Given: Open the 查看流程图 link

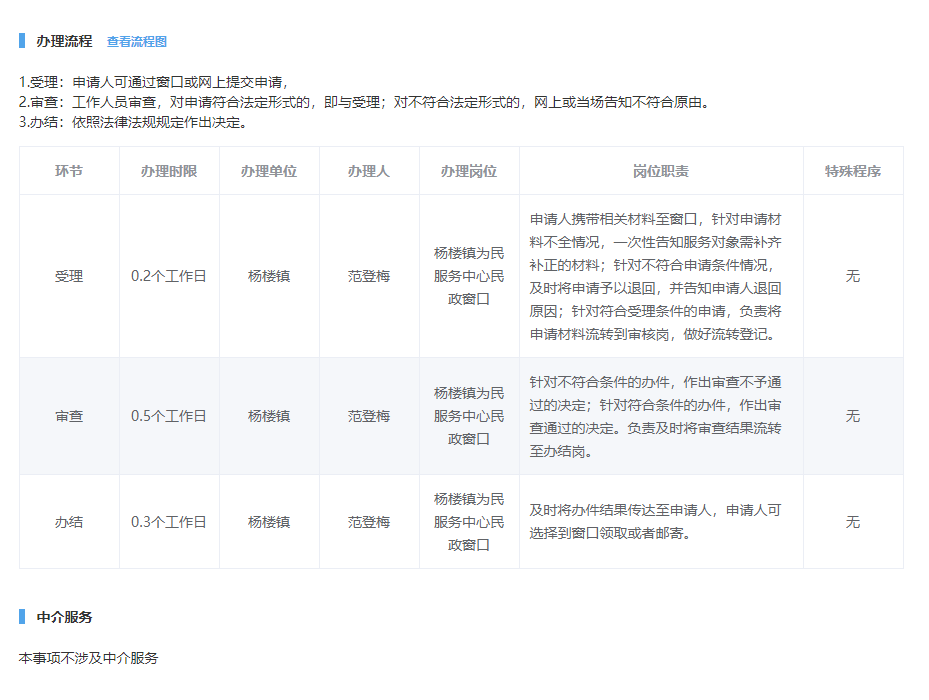Looking at the screenshot, I should (137, 42).
